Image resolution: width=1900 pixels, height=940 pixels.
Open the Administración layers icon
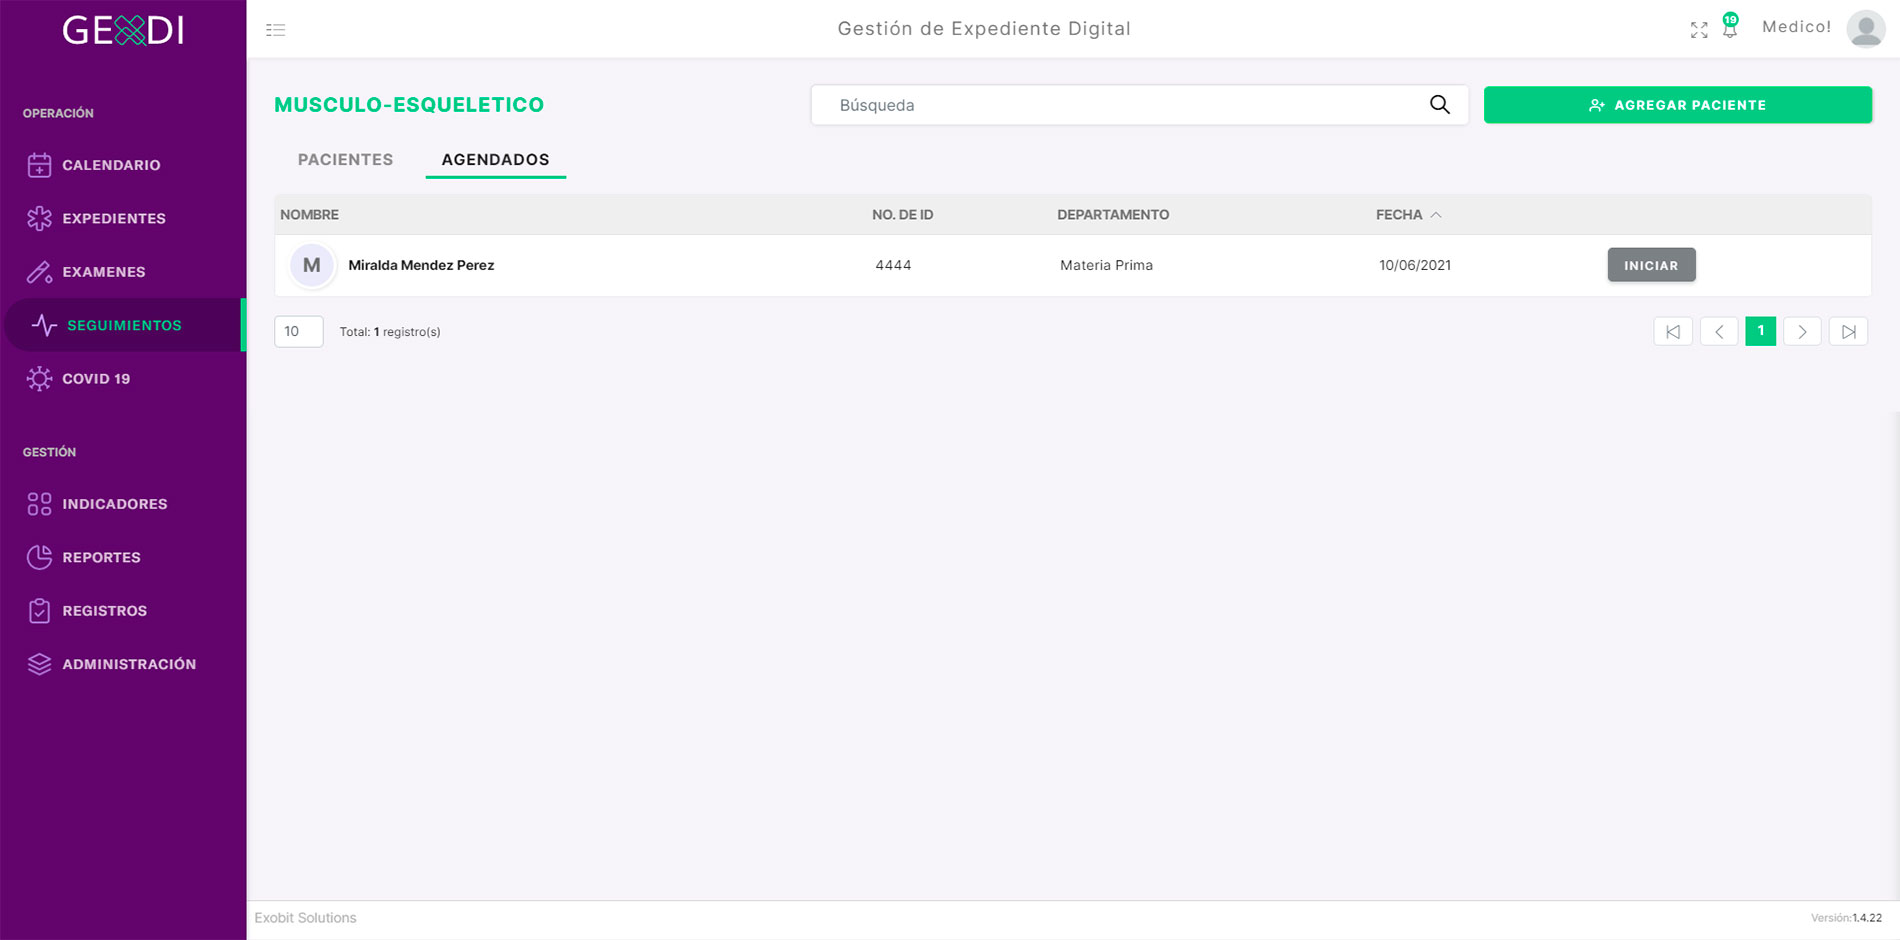[39, 664]
